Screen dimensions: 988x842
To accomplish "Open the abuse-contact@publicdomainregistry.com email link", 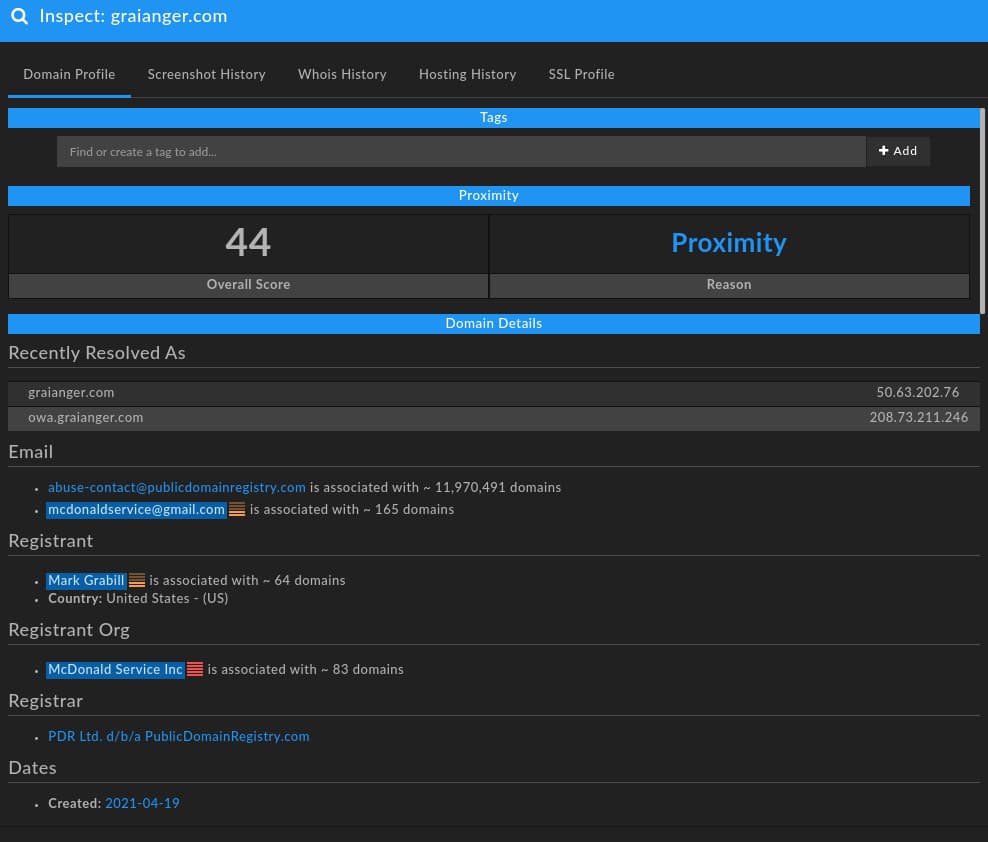I will [x=176, y=488].
